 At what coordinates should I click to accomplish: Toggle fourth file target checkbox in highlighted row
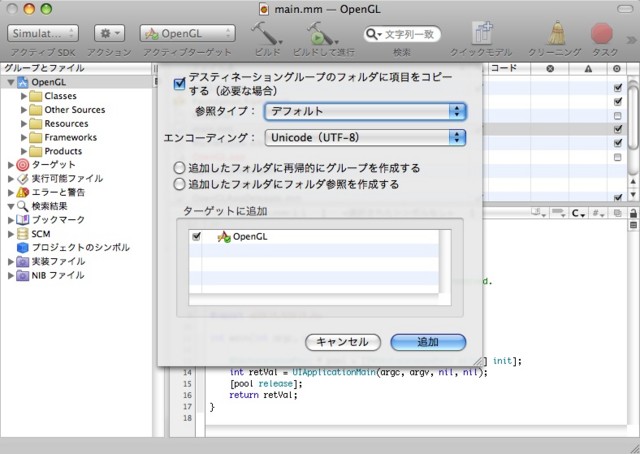[618, 129]
